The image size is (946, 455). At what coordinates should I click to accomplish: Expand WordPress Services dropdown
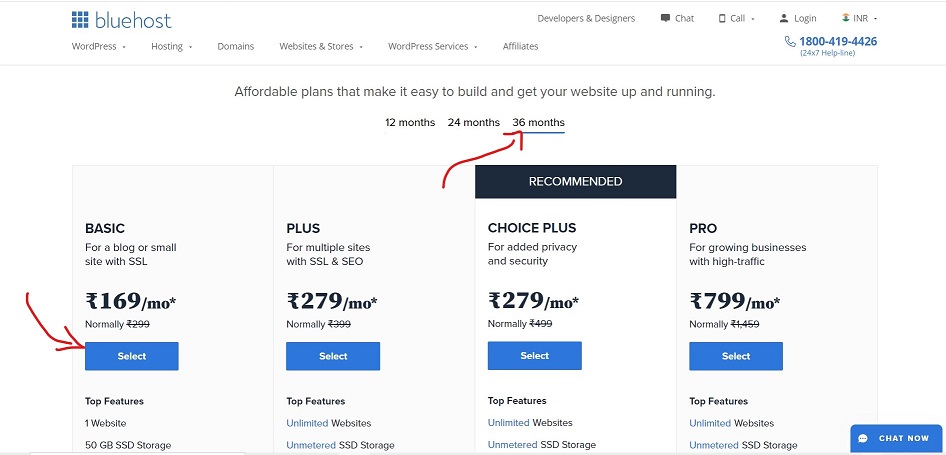point(433,46)
